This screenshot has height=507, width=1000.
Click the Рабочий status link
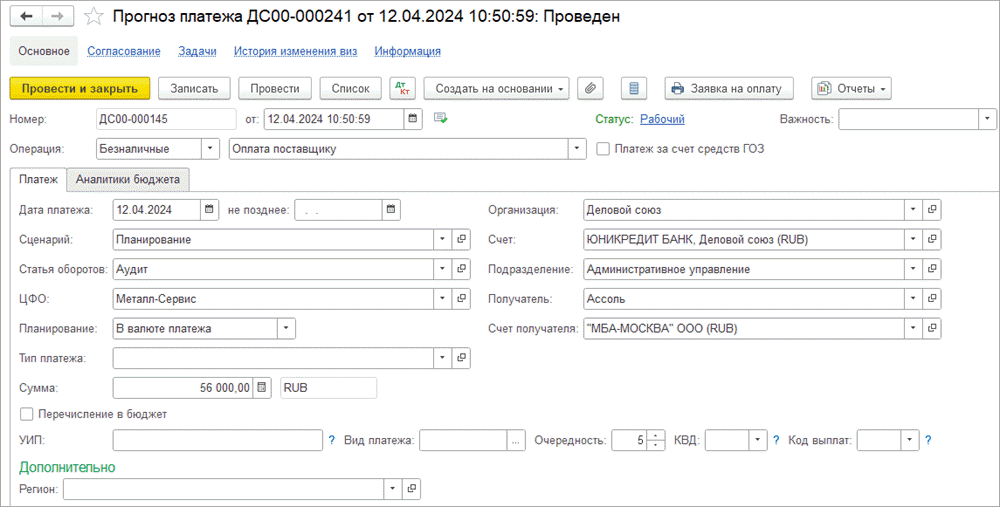662,119
